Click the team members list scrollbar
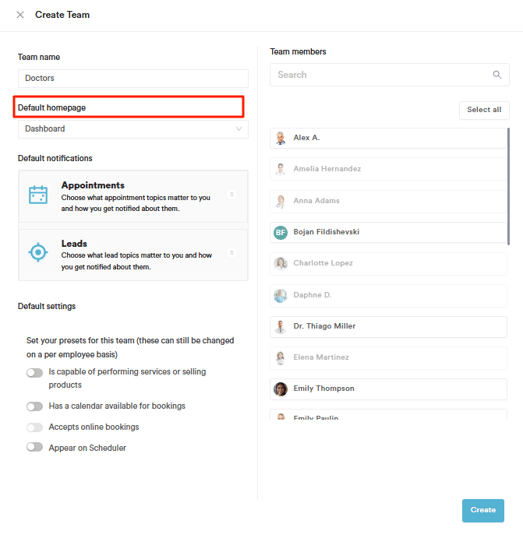Image resolution: width=523 pixels, height=538 pixels. tap(508, 186)
